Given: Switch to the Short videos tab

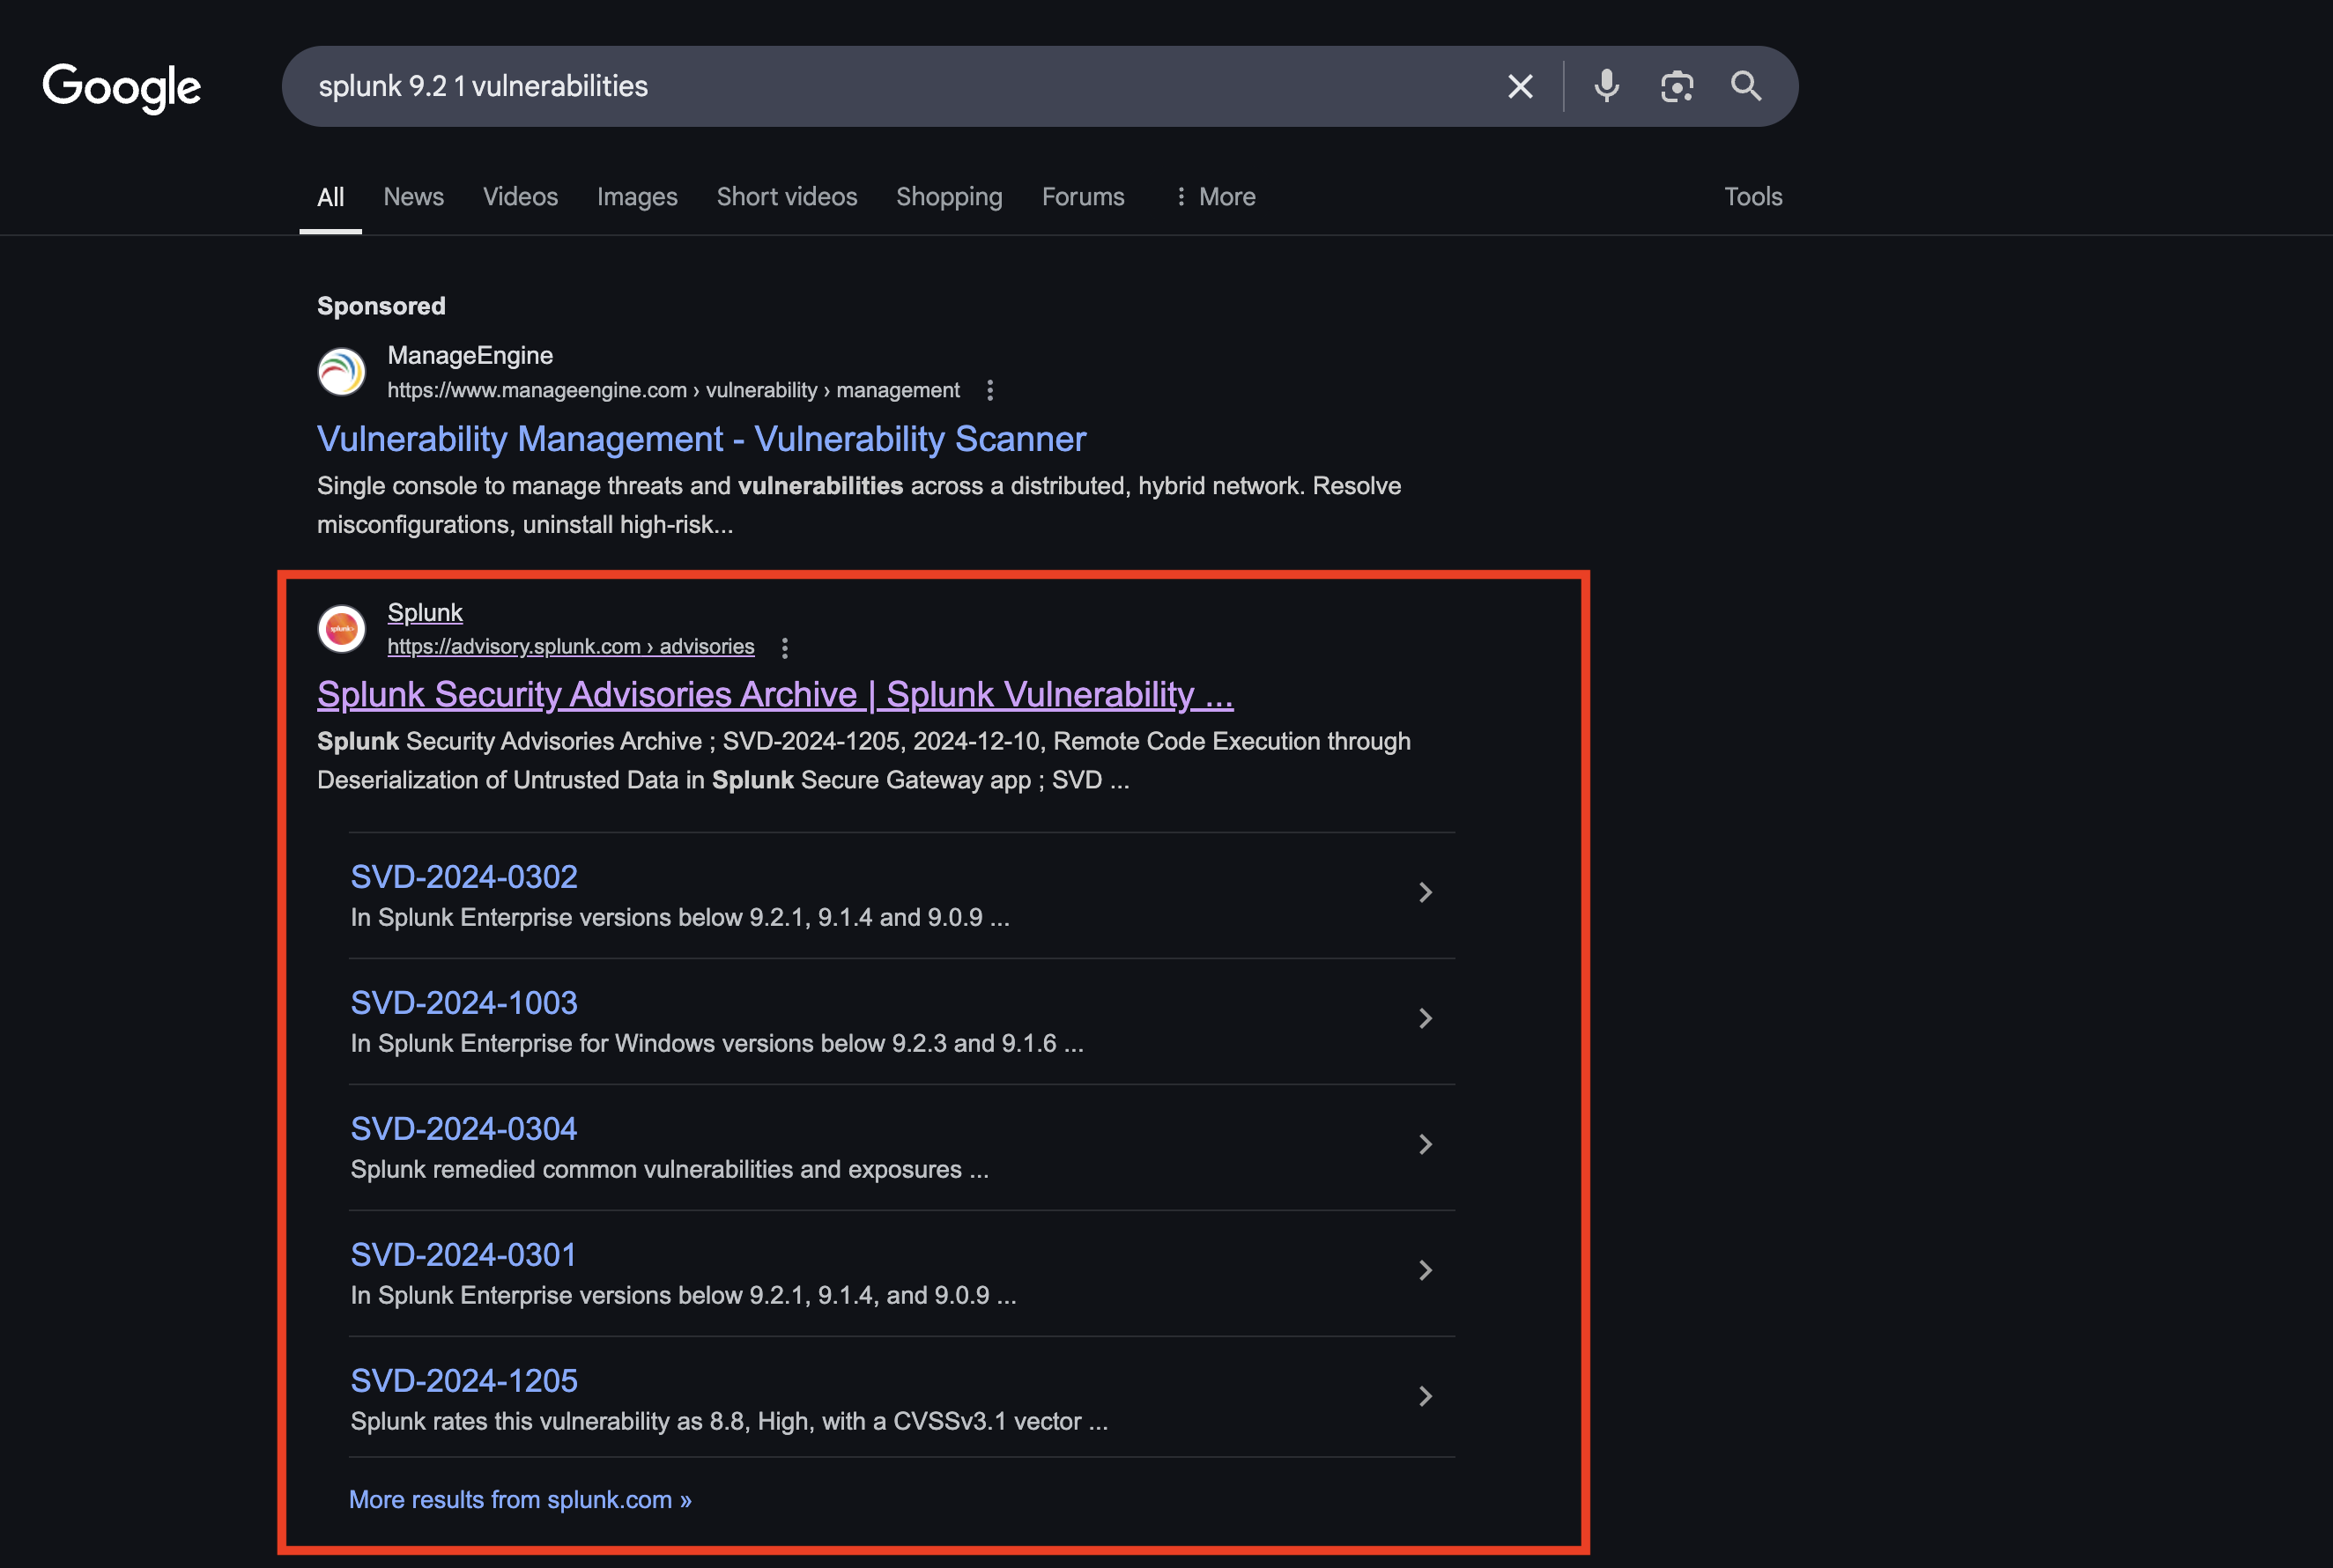Looking at the screenshot, I should 787,197.
